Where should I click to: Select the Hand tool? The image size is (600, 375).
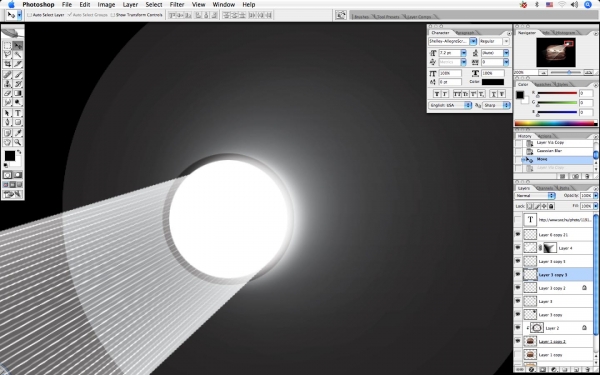(x=7, y=142)
